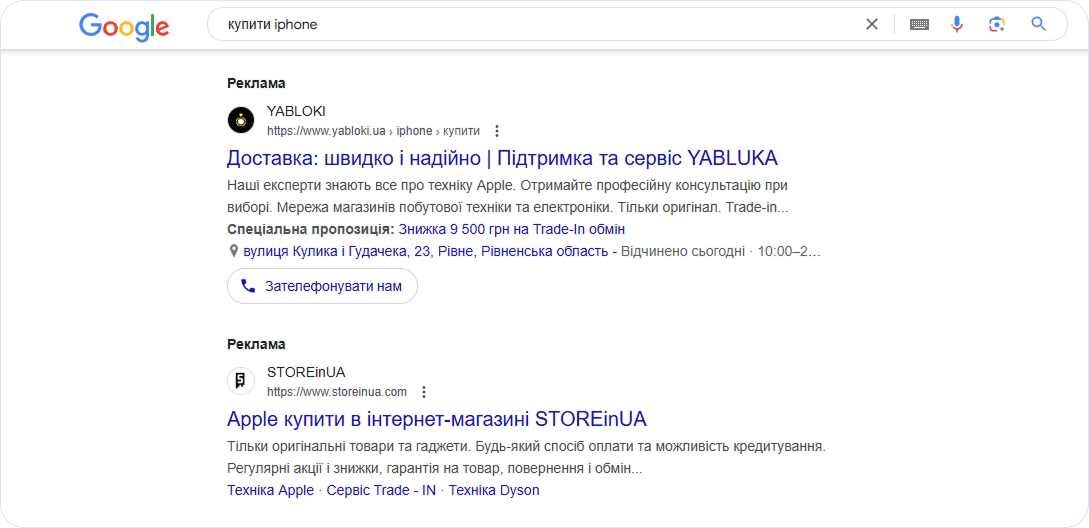This screenshot has width=1089, height=528.
Task: Go to the Google homepage logo
Action: (124, 26)
